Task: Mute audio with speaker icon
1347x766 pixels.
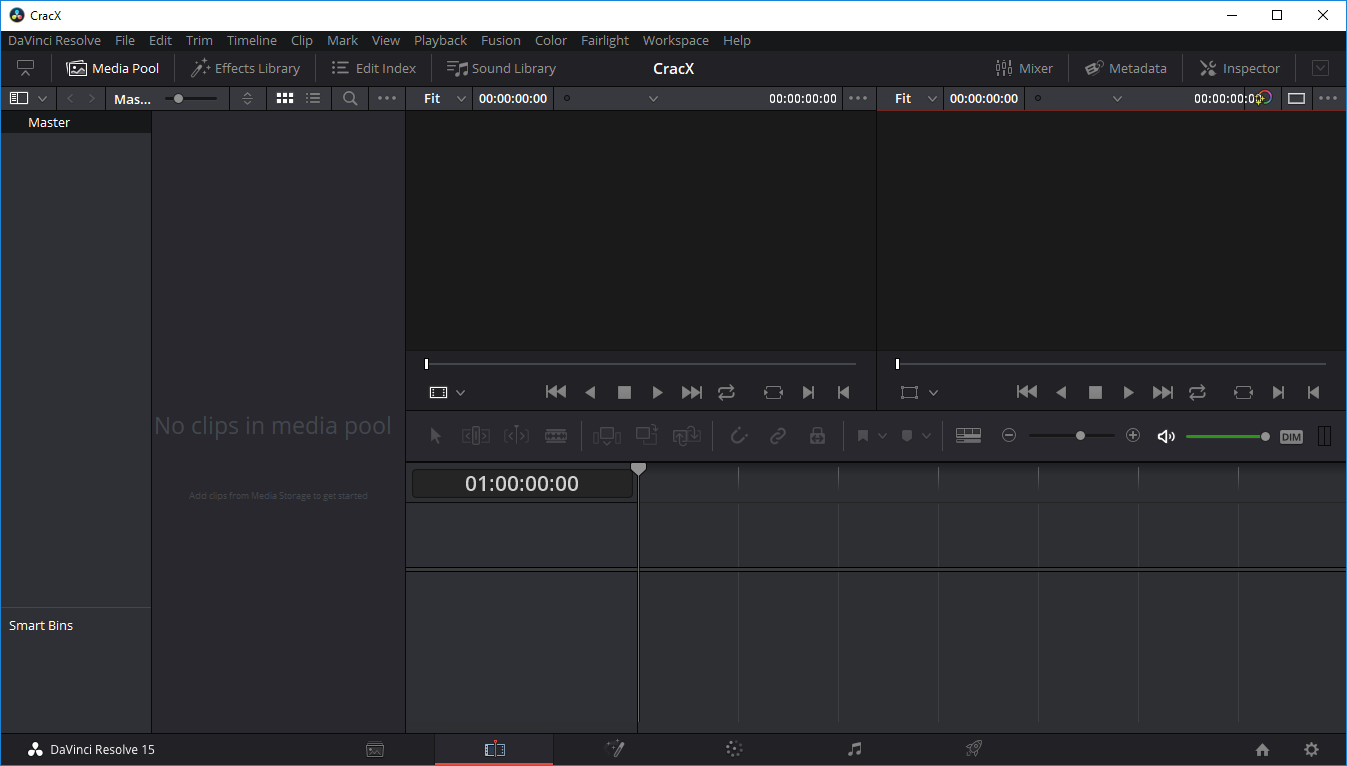Action: [1166, 436]
